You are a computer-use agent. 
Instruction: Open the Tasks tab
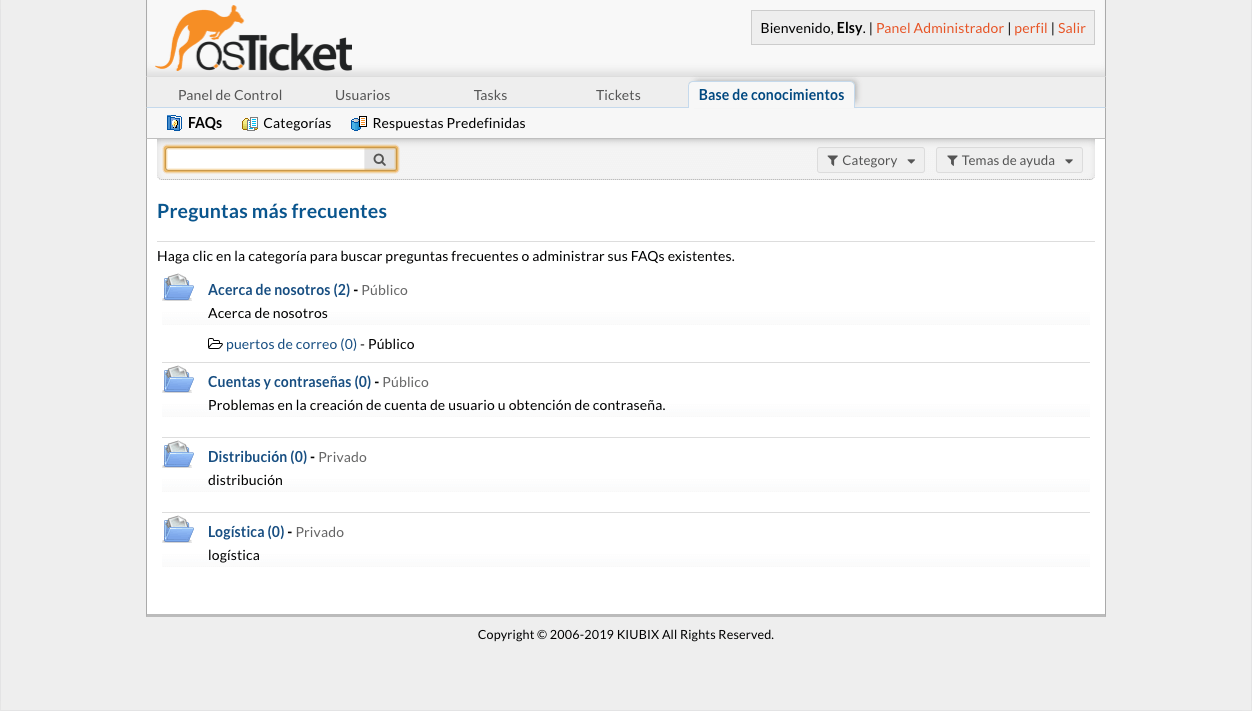tap(490, 95)
